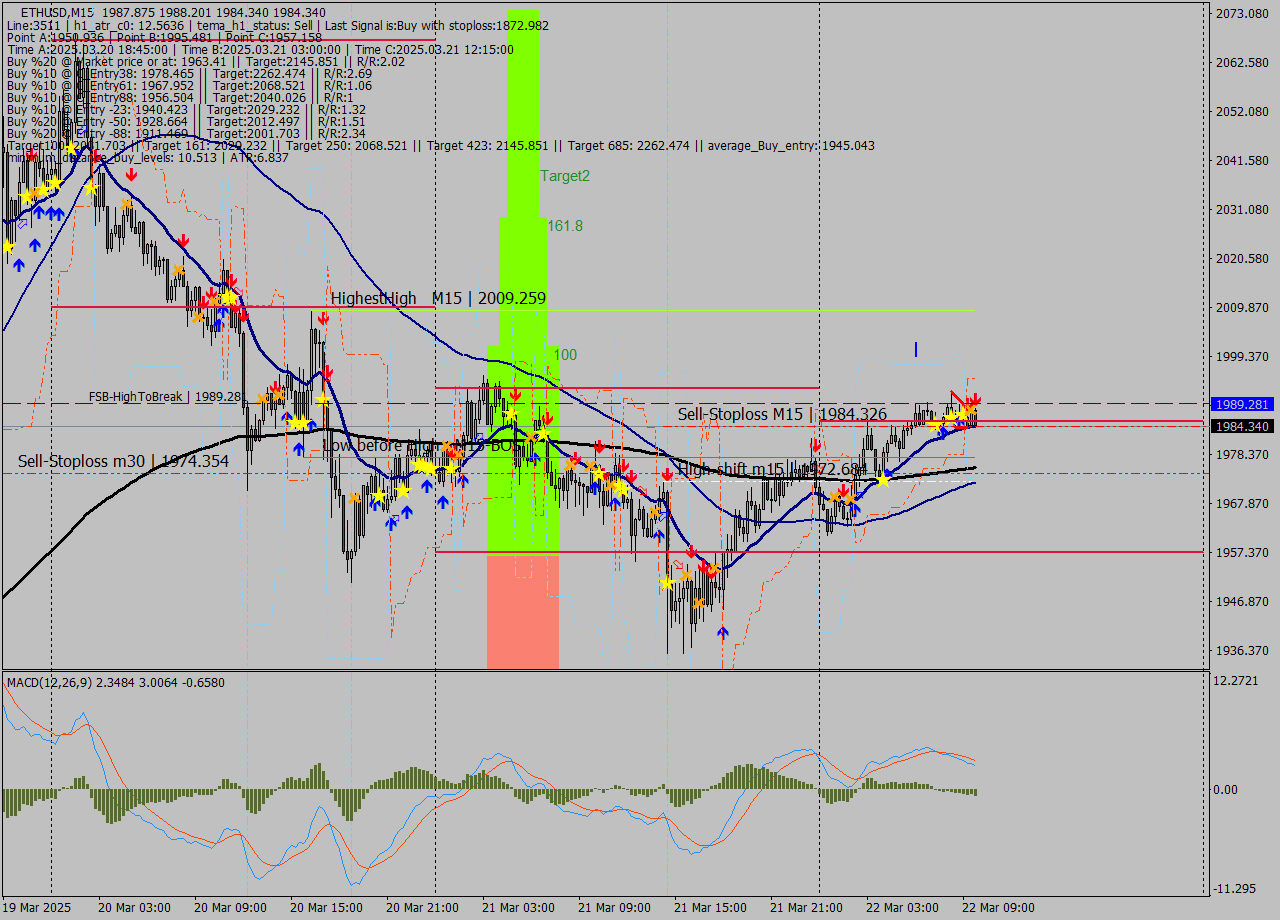
Task: Click the 161.8 Fibonacci level label
Action: pos(568,224)
